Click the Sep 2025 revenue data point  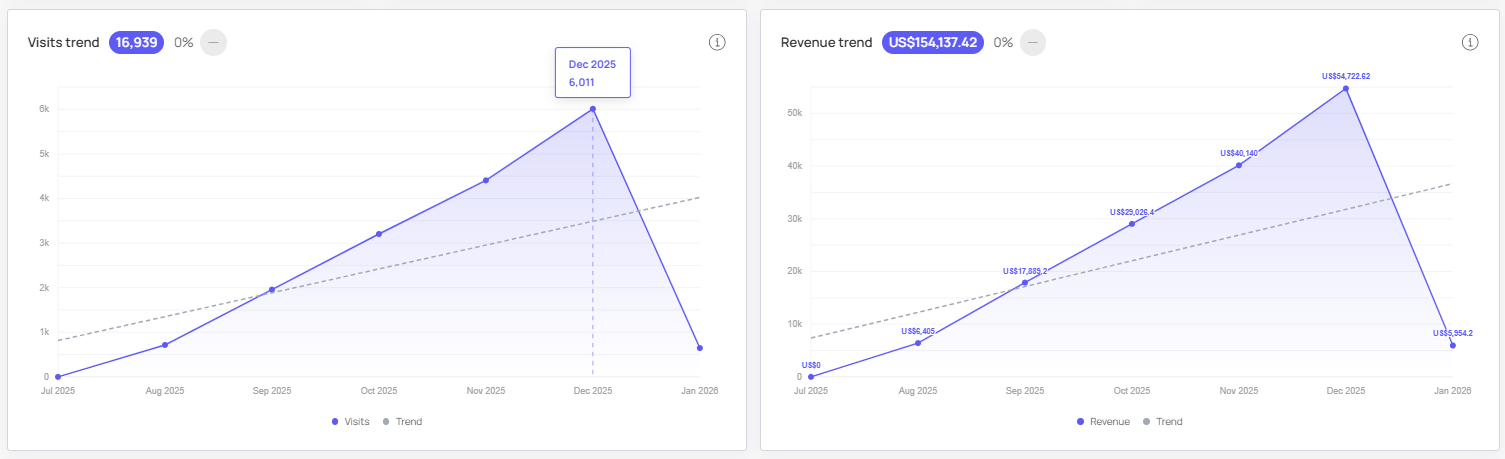pos(1025,283)
